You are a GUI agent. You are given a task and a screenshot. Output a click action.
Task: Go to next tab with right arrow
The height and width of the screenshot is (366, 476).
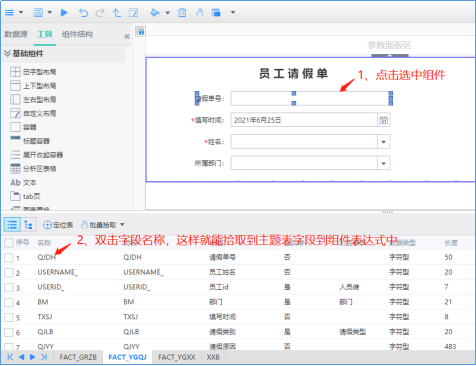pyautogui.click(x=33, y=357)
